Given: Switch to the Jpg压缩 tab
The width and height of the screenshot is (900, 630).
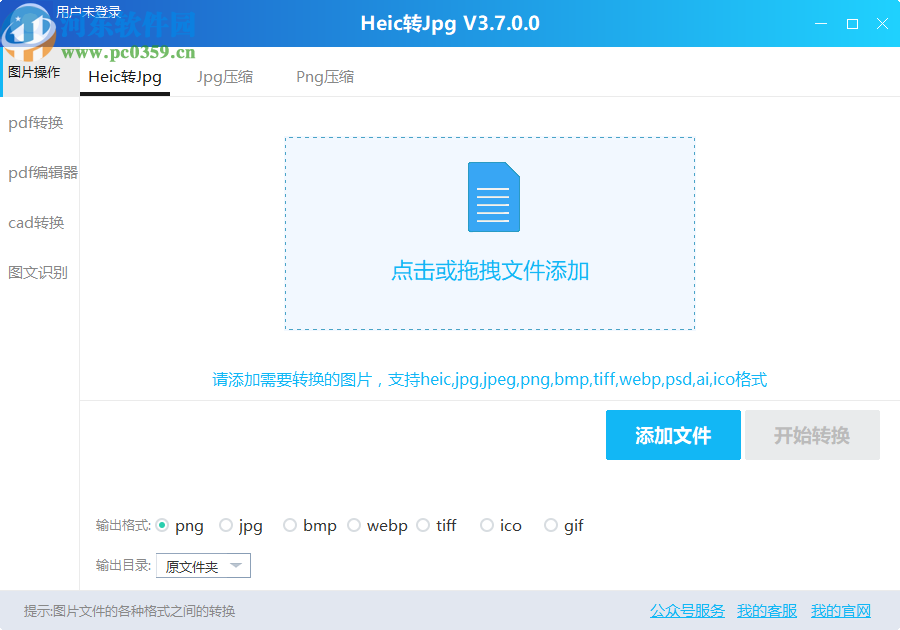Looking at the screenshot, I should pos(224,76).
